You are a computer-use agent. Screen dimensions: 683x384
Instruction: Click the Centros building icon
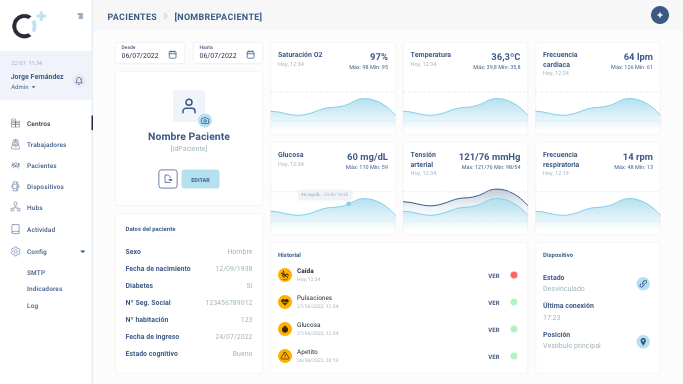pyautogui.click(x=15, y=123)
